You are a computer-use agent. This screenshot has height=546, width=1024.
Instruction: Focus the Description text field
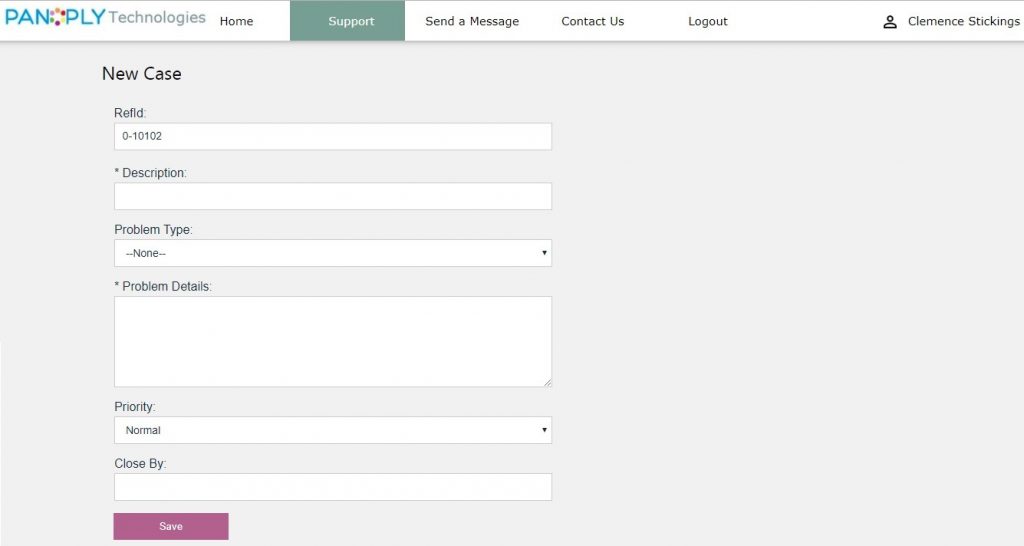click(333, 196)
